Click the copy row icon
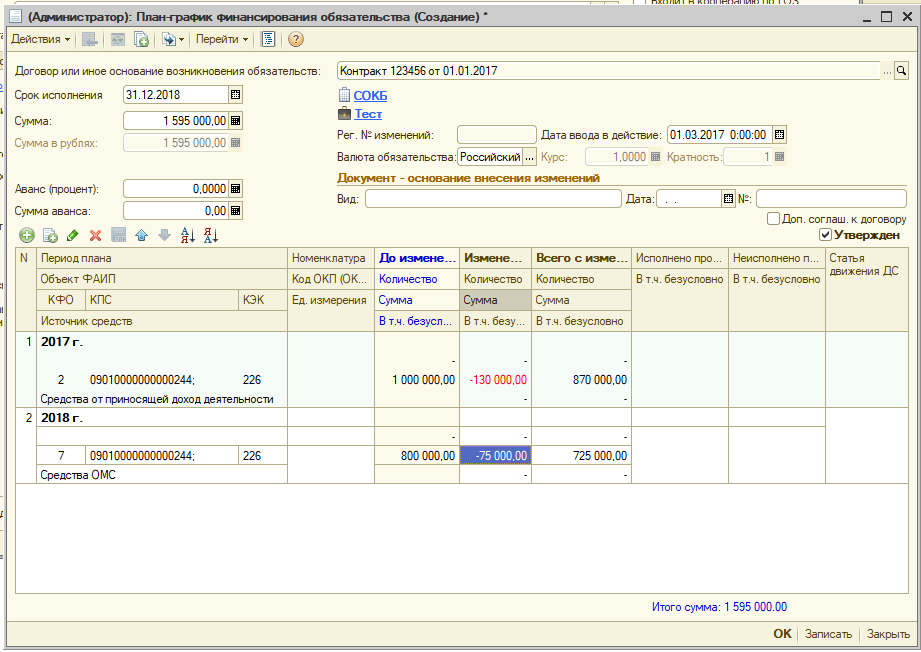 click(x=49, y=235)
